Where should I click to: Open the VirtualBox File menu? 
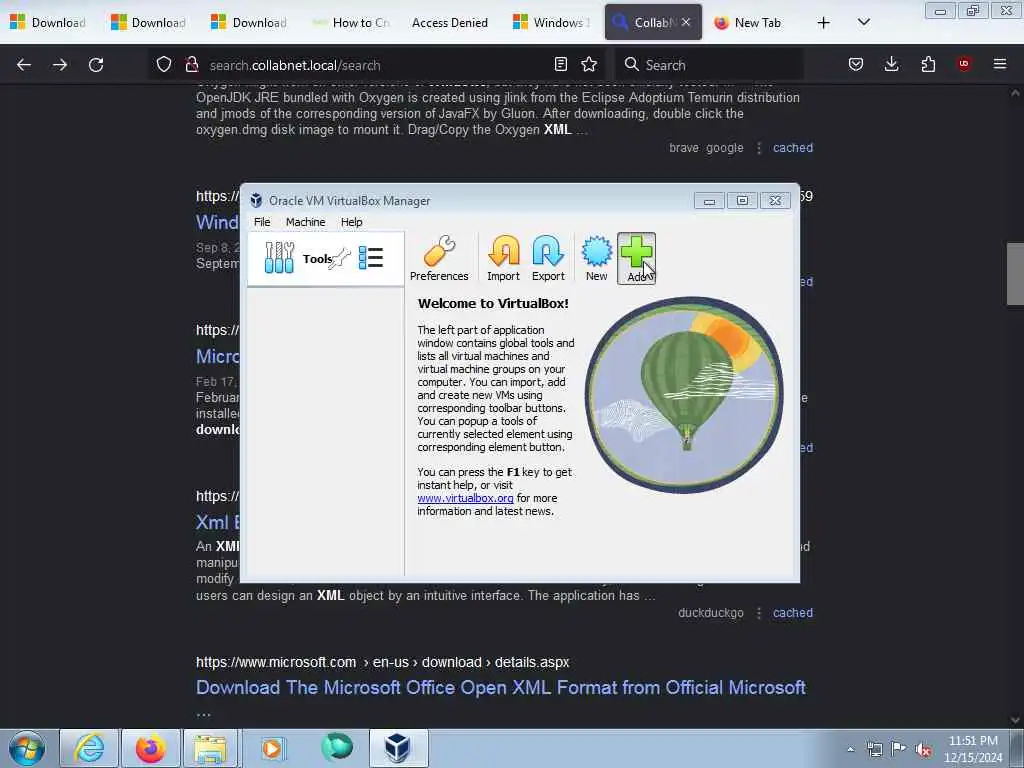[x=262, y=222]
